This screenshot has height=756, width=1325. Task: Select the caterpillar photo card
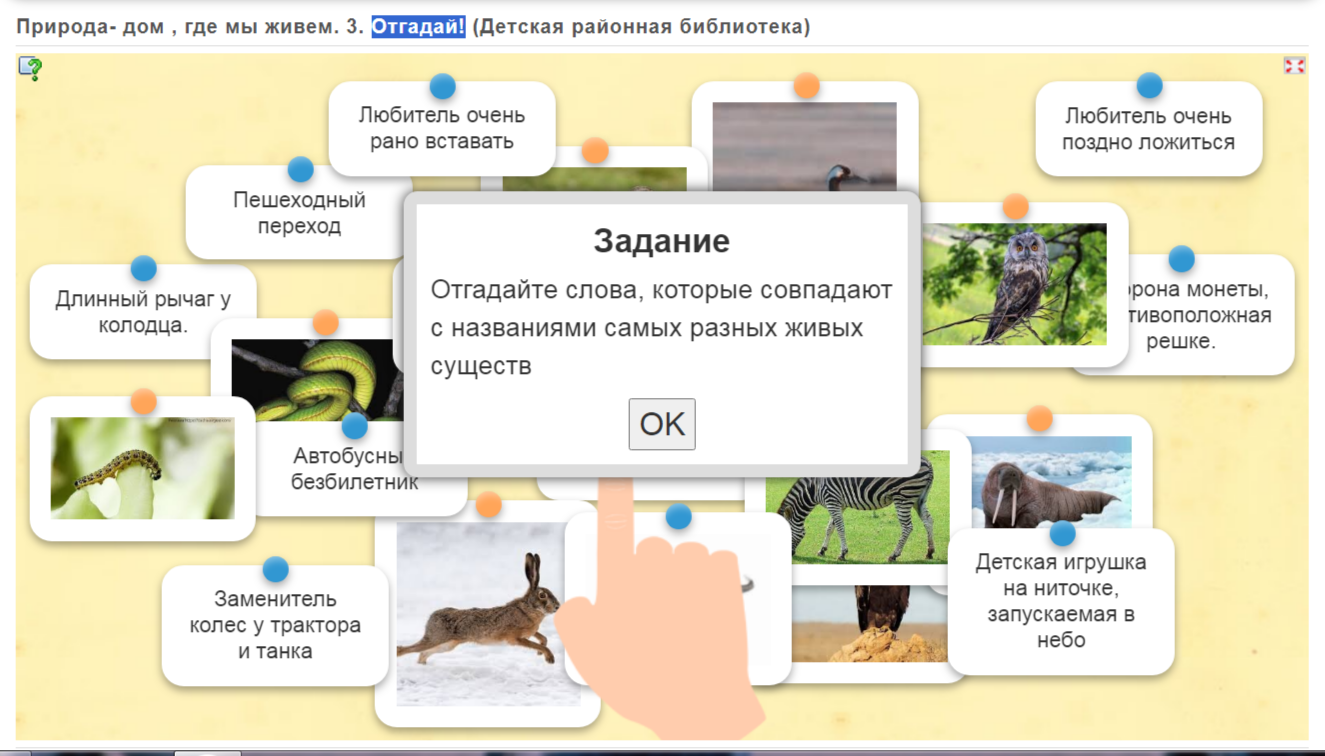142,469
